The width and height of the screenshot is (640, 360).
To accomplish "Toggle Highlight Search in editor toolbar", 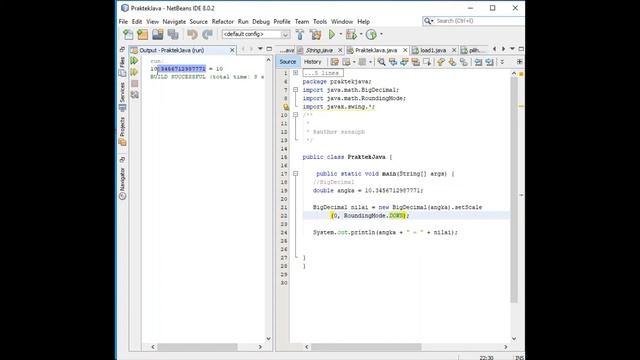I will click(416, 62).
